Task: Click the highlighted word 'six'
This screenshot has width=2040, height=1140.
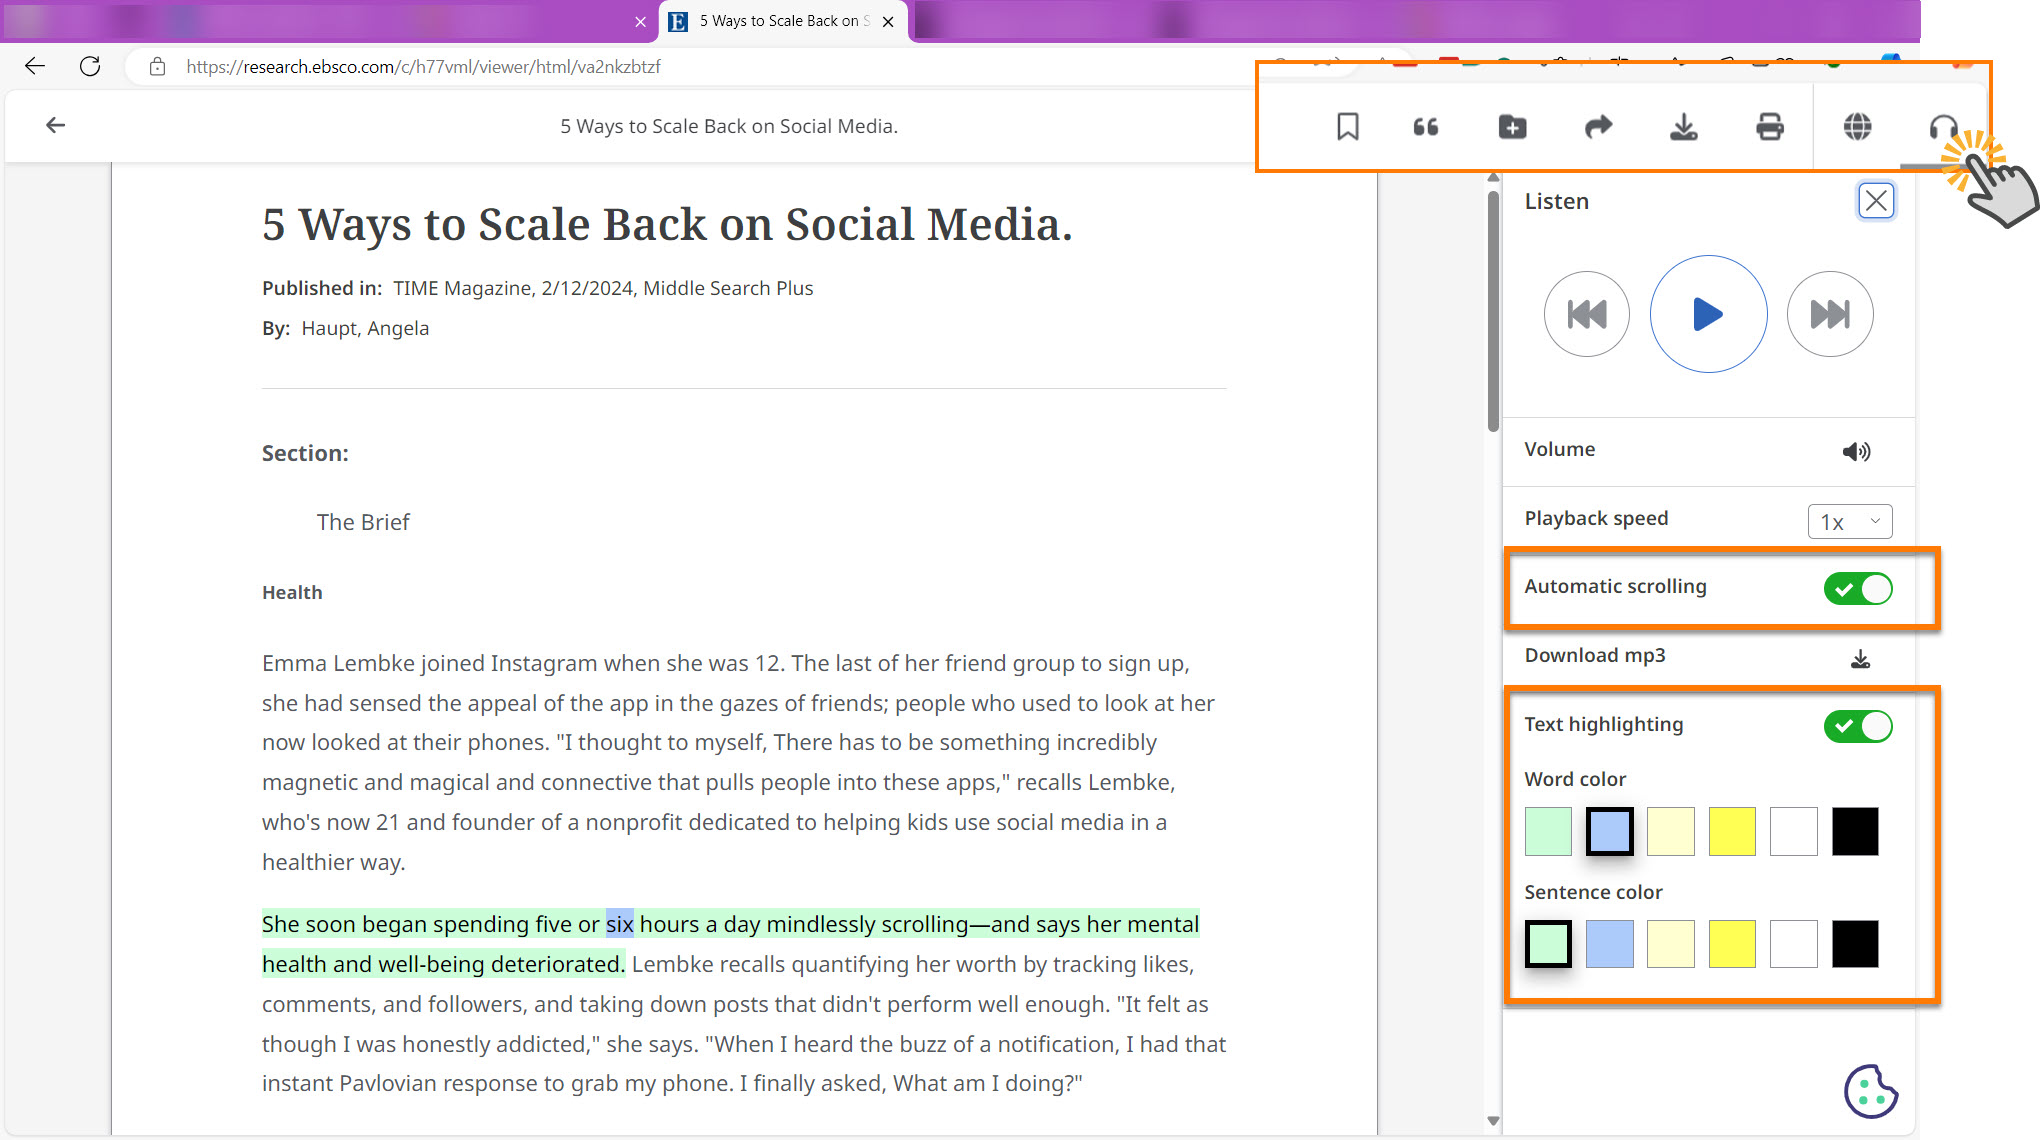Action: (x=620, y=924)
